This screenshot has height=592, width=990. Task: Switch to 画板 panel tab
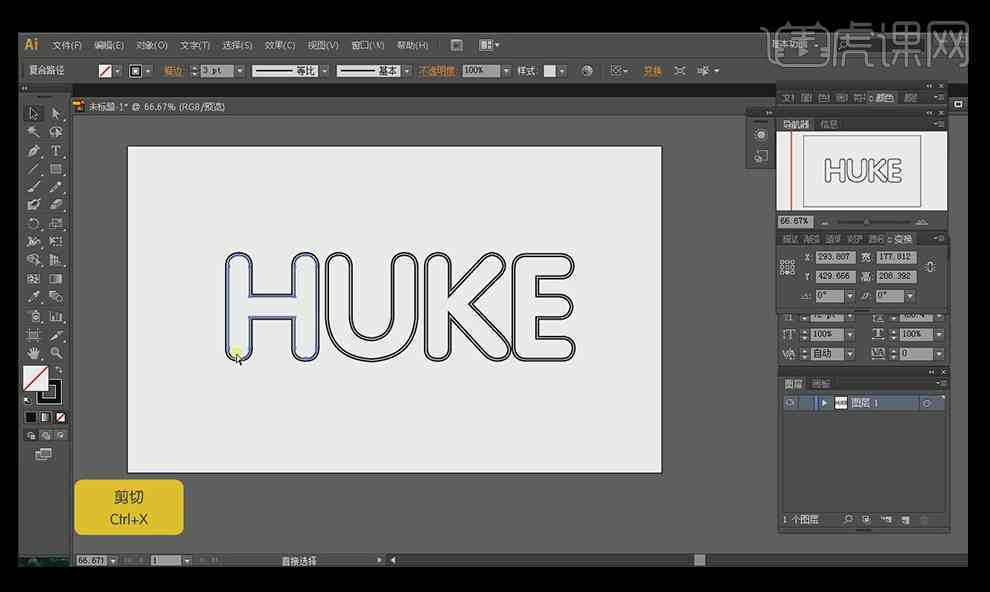click(x=821, y=384)
